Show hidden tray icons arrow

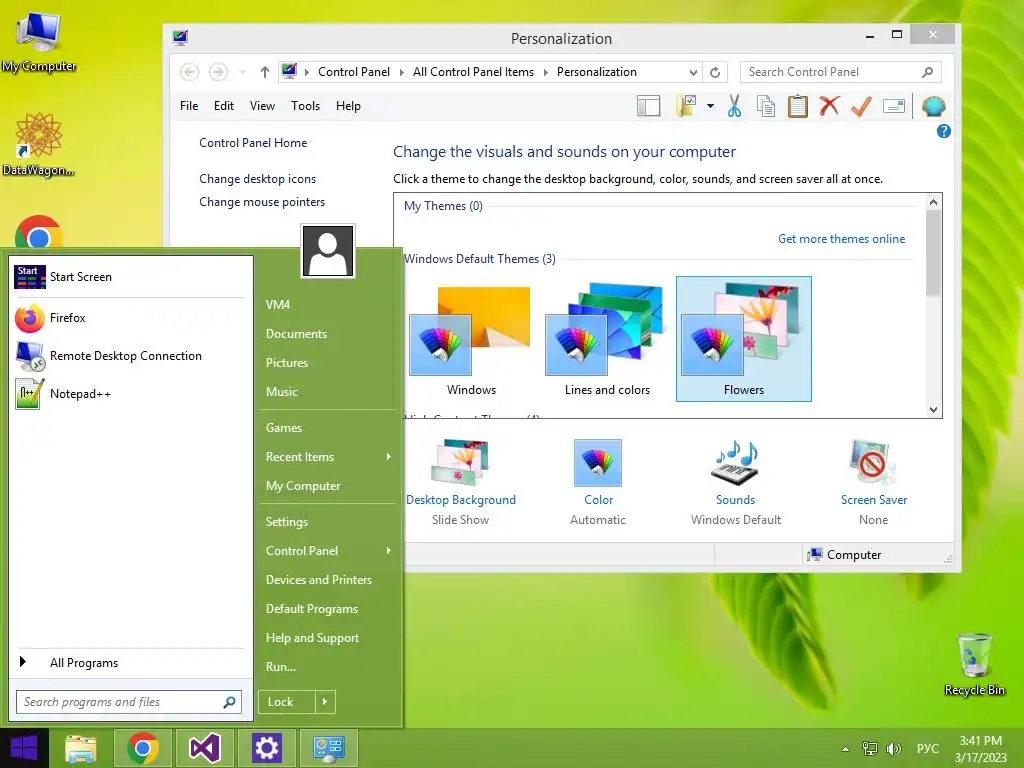click(x=845, y=749)
